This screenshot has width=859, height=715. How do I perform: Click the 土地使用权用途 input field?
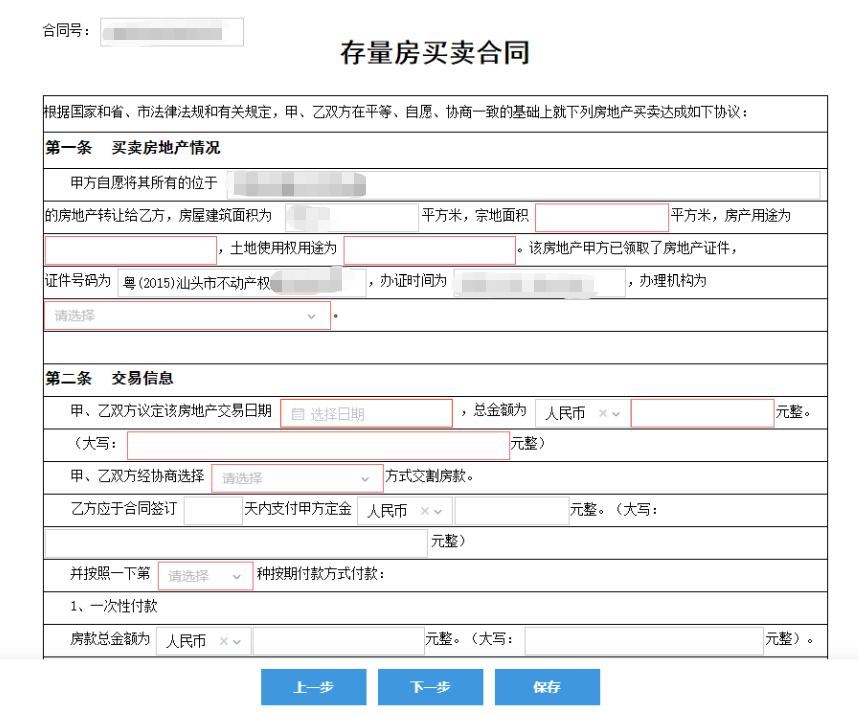[x=428, y=249]
